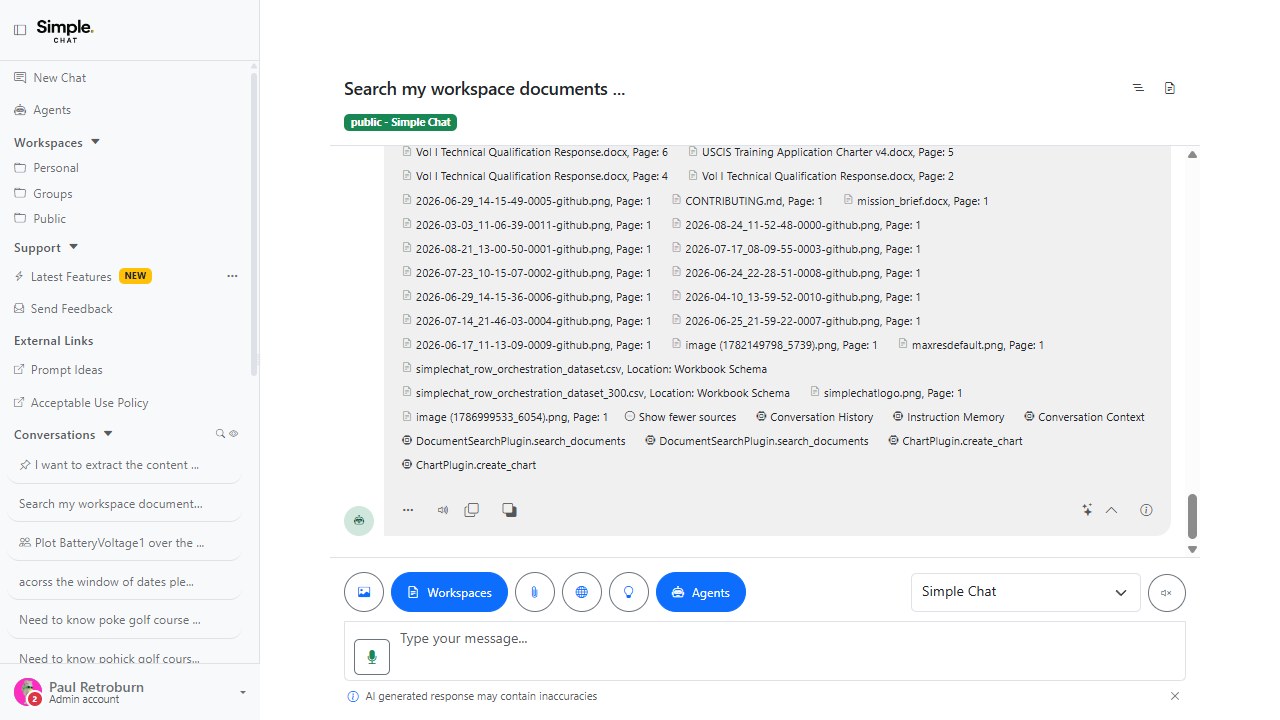1280x720 pixels.
Task: Toggle hidden conversations with the eye icon
Action: [234, 434]
